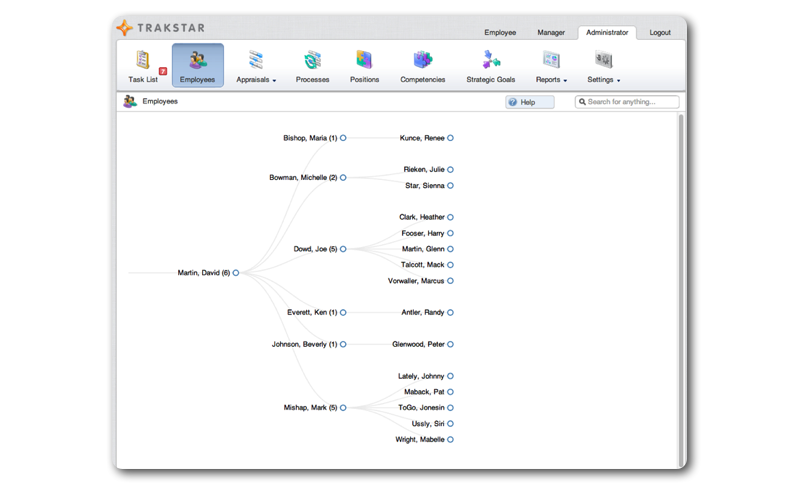Collapse the Mishap, Mark (5) node
Viewport: 800px width, 500px height.
(x=343, y=408)
